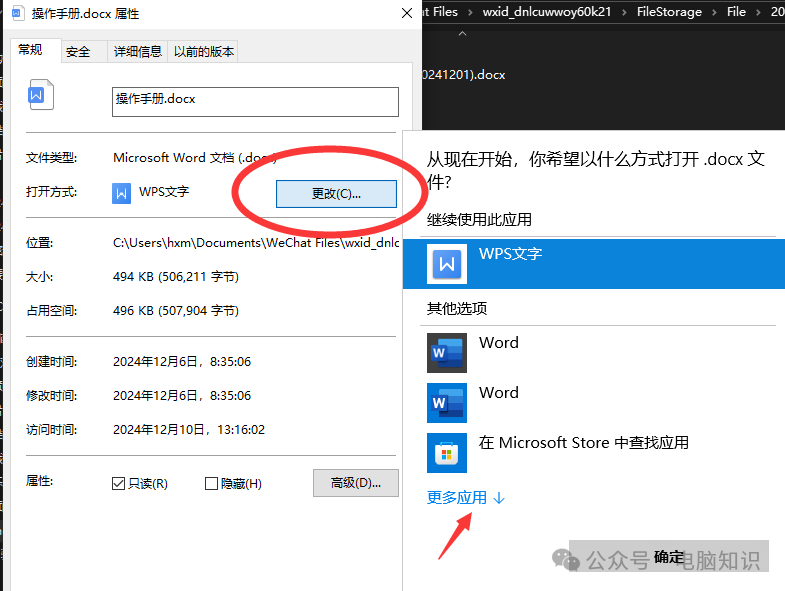Viewport: 785px width, 591px height.
Task: Select WPS文字 label as default app
Action: click(x=511, y=253)
